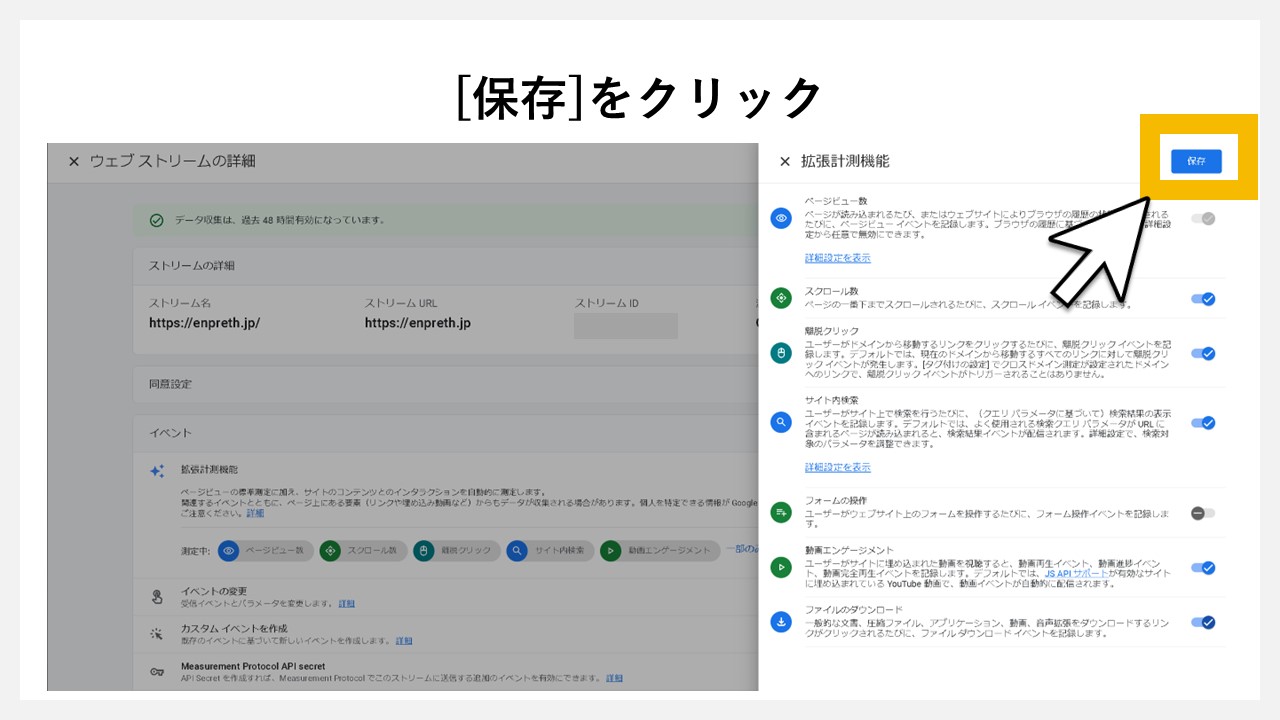The image size is (1280, 720).
Task: Click the ファイルのダウンロード download icon
Action: click(x=781, y=622)
